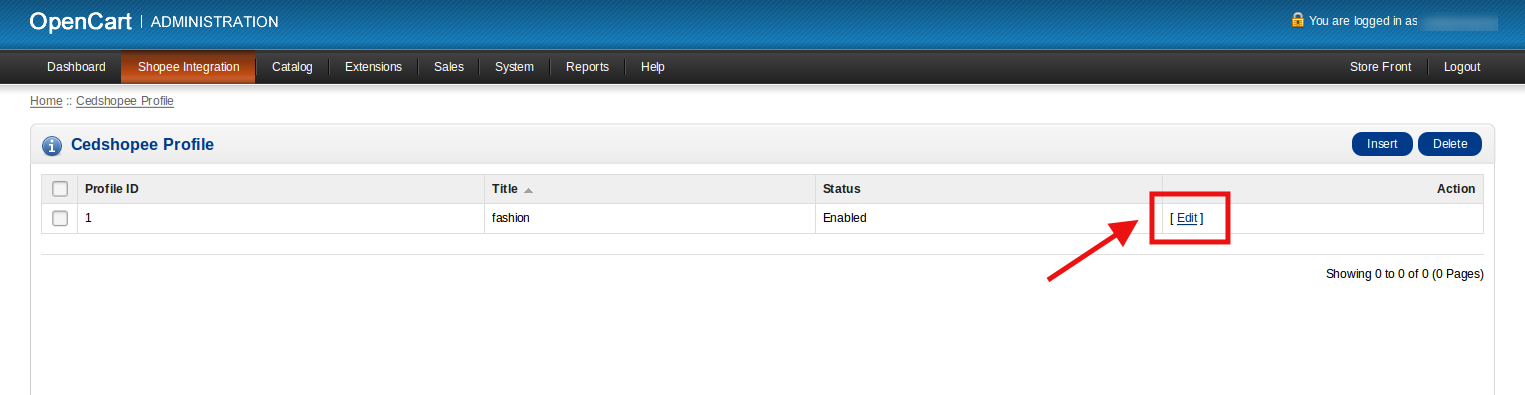Image resolution: width=1525 pixels, height=395 pixels.
Task: Open the System menu
Action: pyautogui.click(x=514, y=67)
